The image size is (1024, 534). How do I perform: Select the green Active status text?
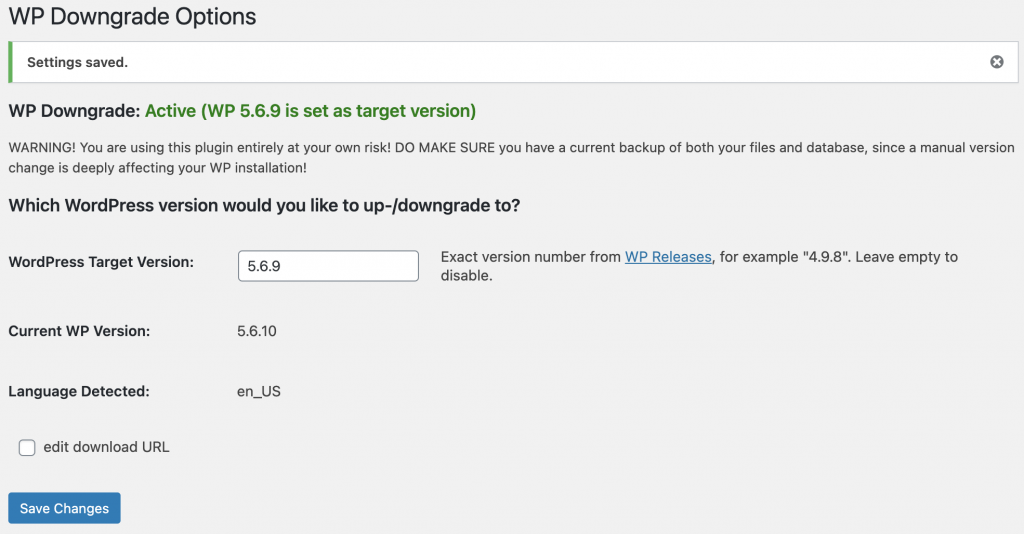point(310,110)
